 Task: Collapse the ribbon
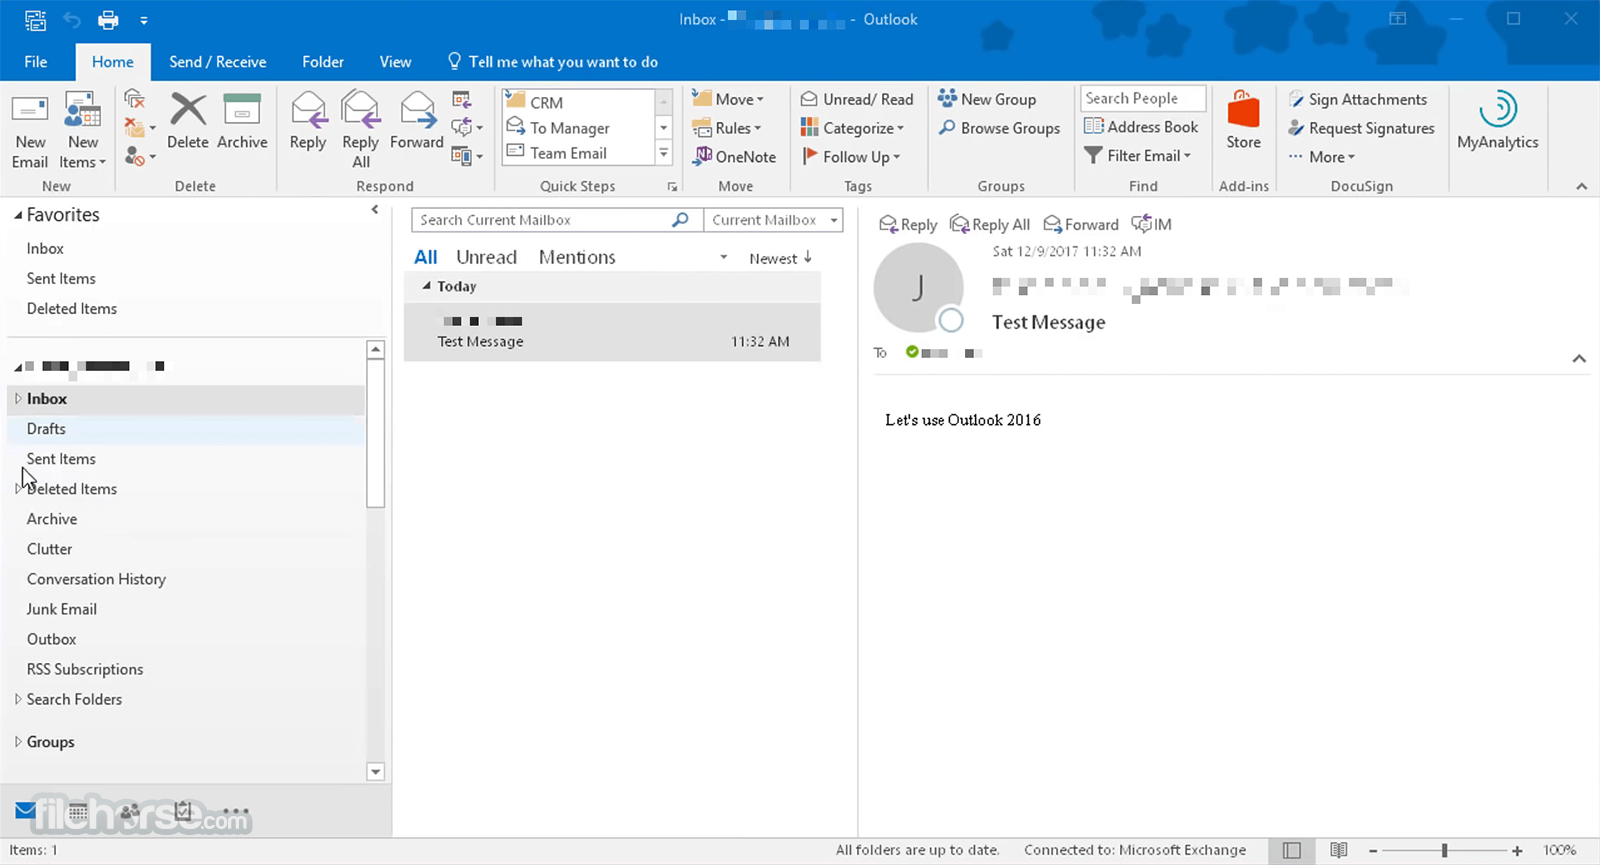[1581, 186]
